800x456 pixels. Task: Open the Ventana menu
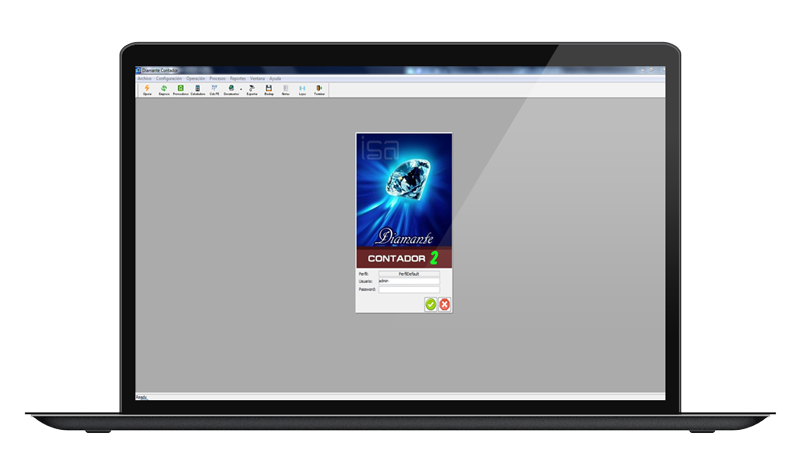click(258, 79)
